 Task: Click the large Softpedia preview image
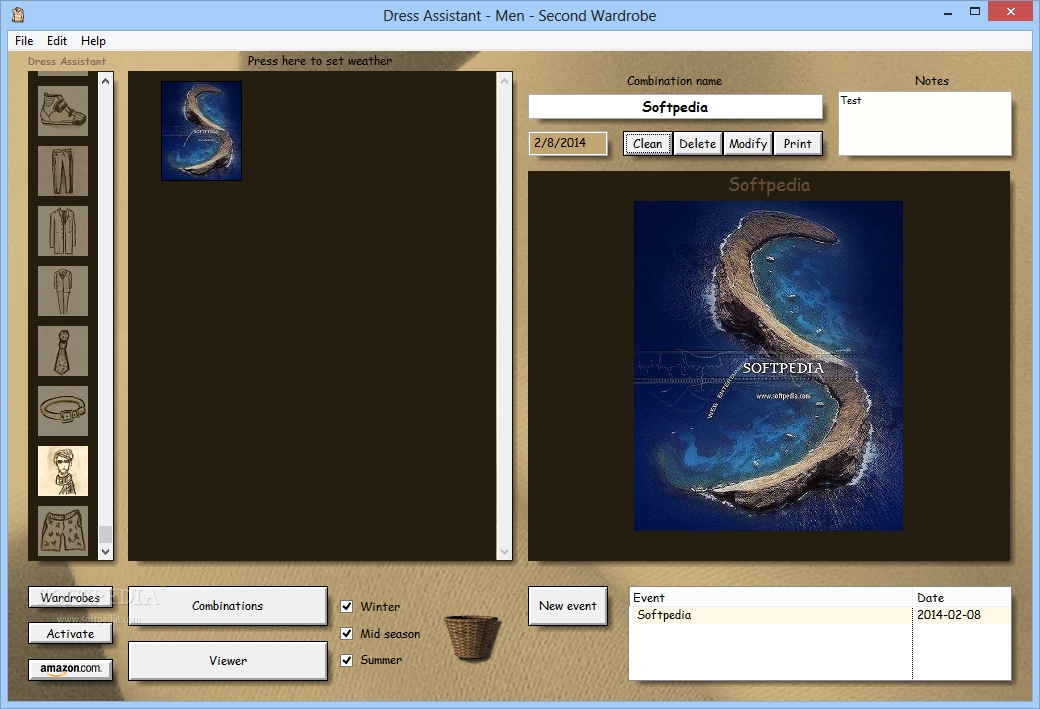click(x=768, y=366)
